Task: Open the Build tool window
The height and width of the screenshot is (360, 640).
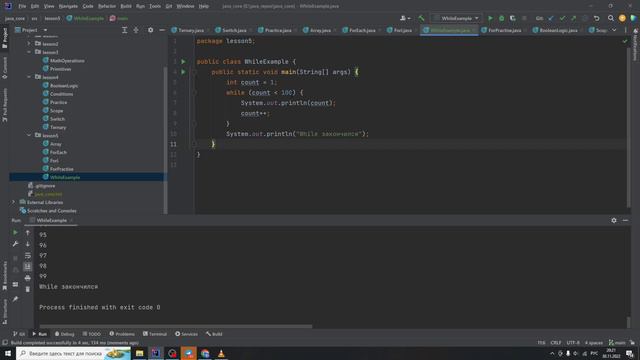Action: tap(214, 334)
